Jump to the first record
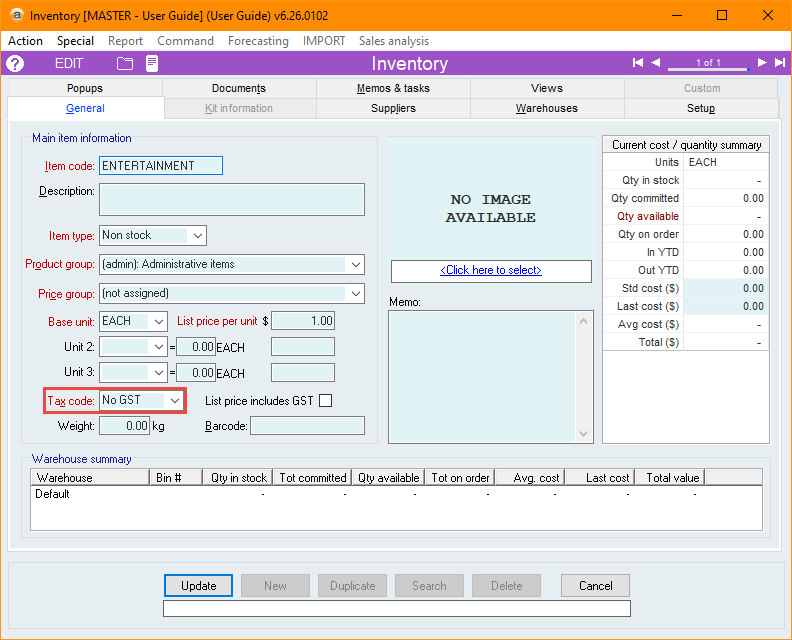Screen dimensions: 792x640 click(638, 63)
